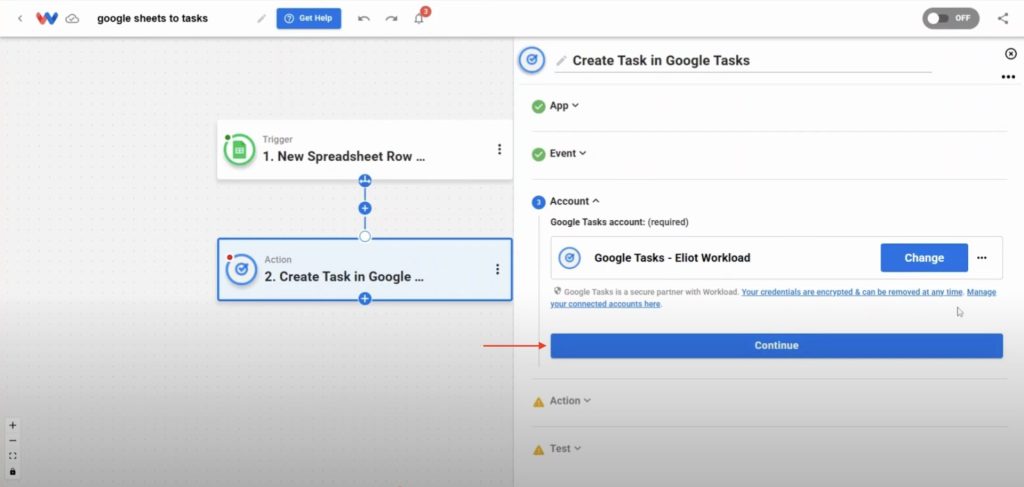The height and width of the screenshot is (487, 1024).
Task: Click the Continue button
Action: (776, 346)
